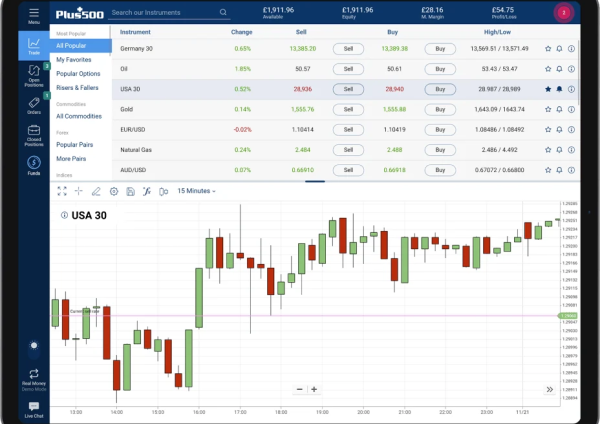Open the Open Positions sidebar icon
Image resolution: width=600 pixels, height=424 pixels.
pos(34,76)
